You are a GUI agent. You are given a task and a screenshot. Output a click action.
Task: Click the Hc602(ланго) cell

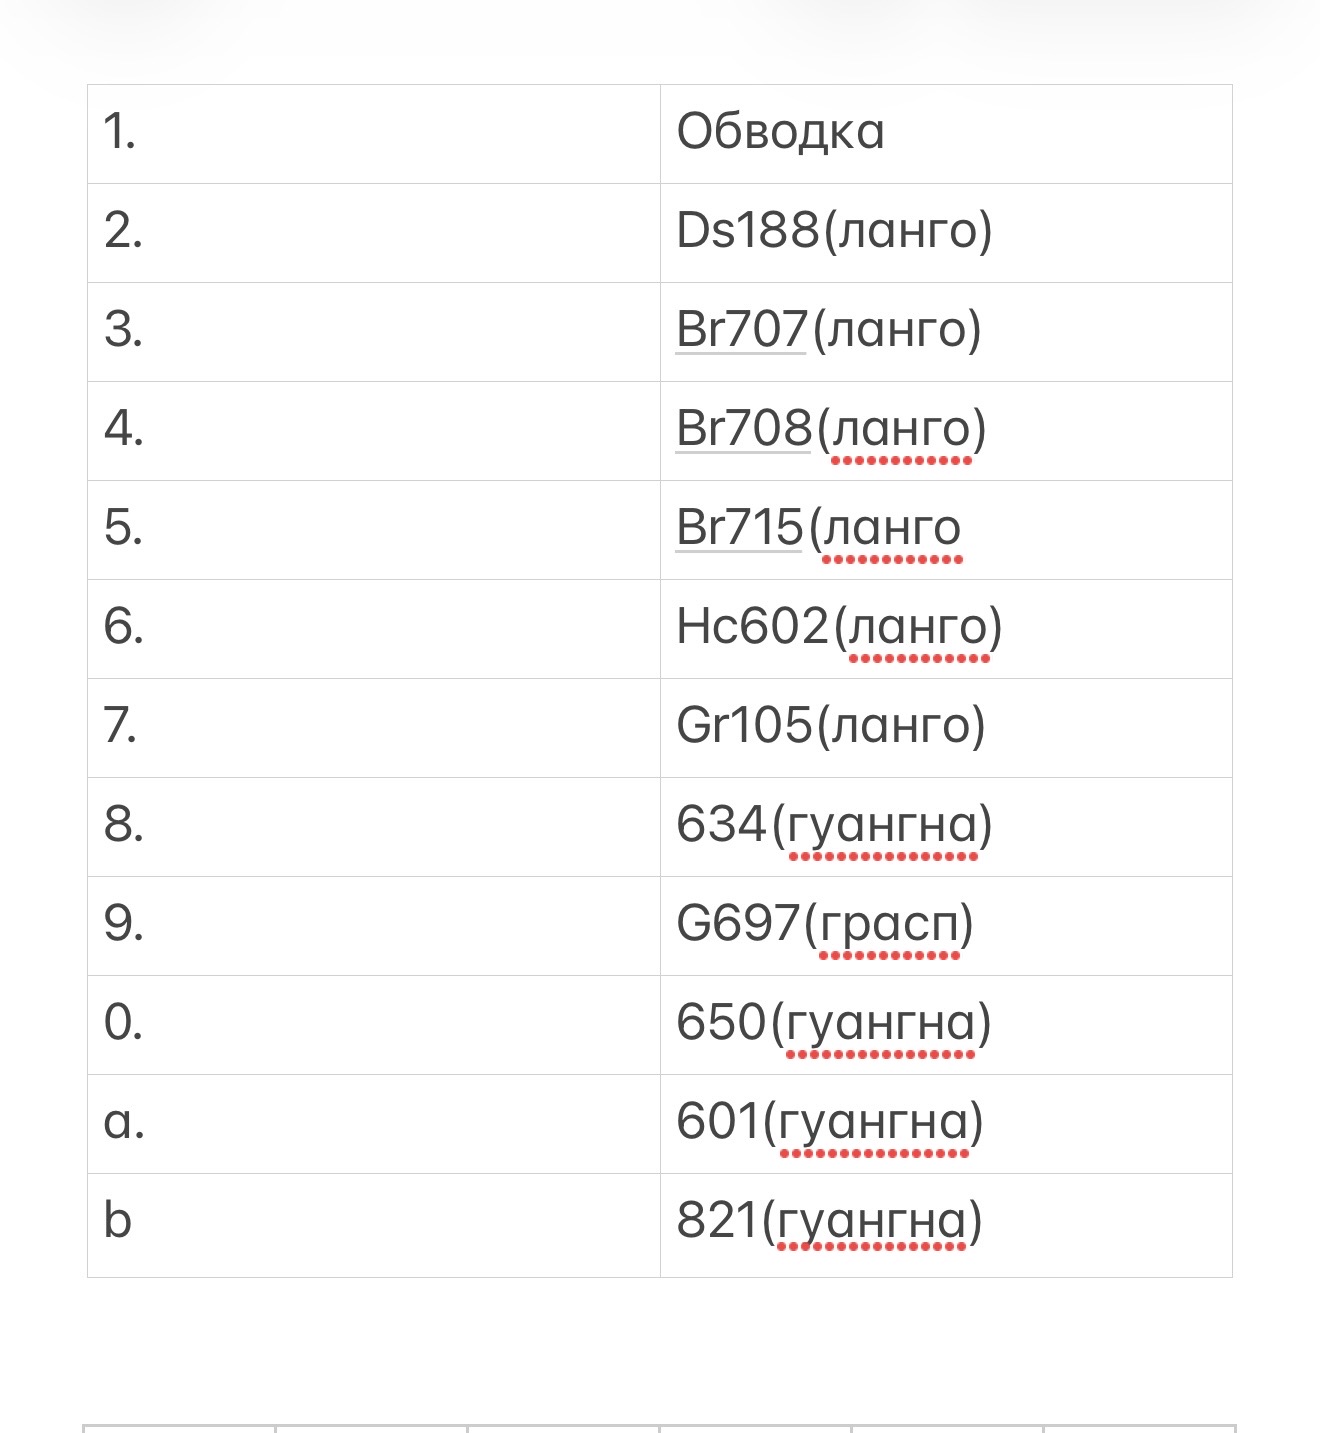(946, 629)
